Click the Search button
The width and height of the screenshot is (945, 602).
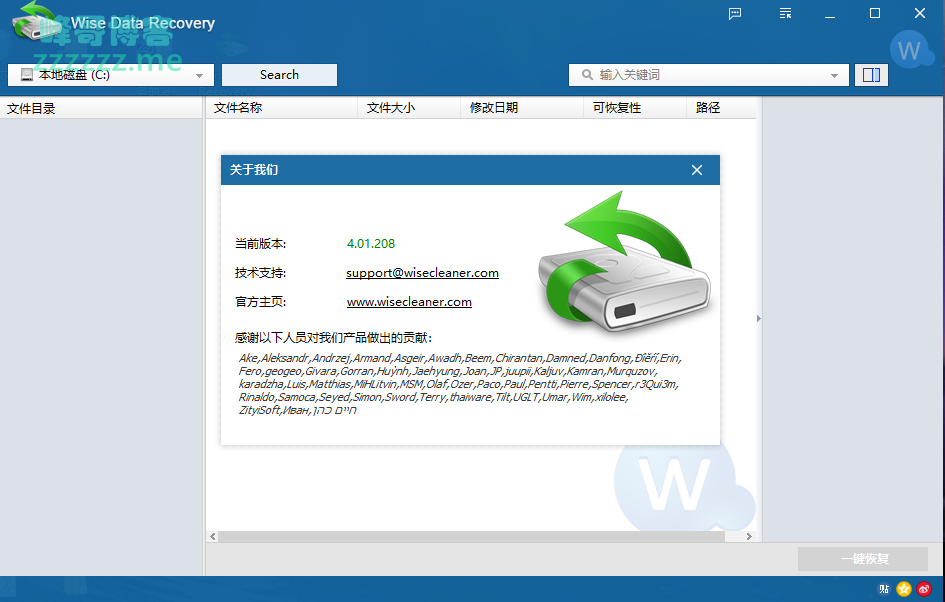tap(279, 75)
